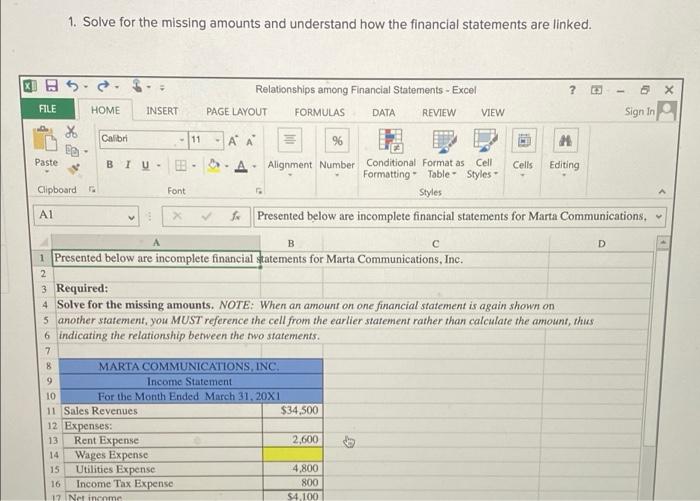Click the touch/mouse mode icon
700x501 pixels.
138,85
